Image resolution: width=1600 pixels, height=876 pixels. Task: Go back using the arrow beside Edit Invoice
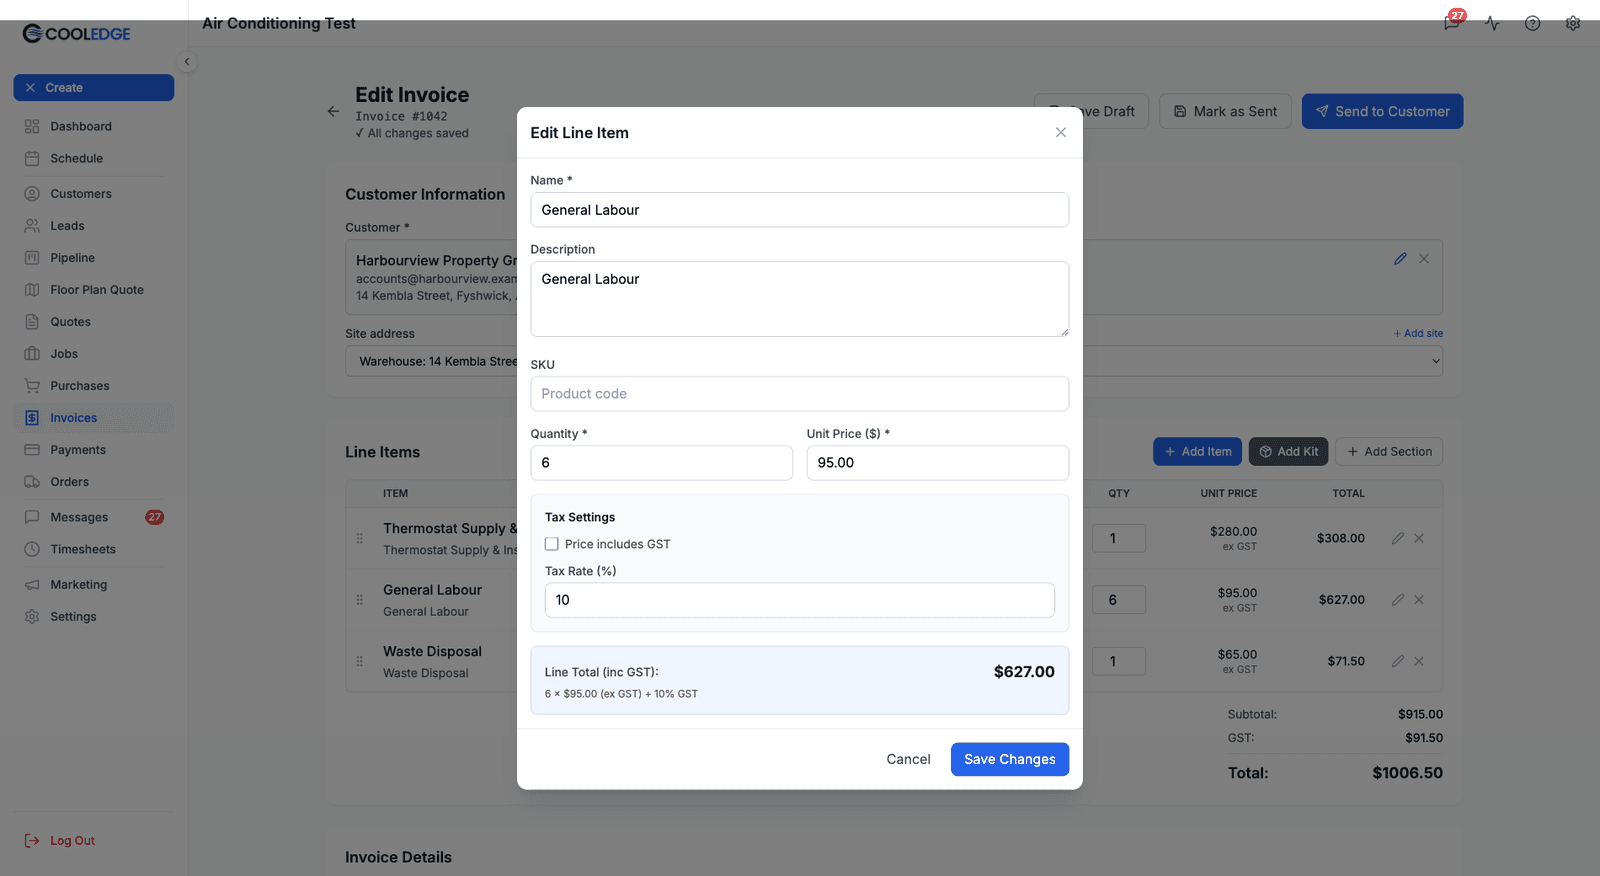(333, 111)
